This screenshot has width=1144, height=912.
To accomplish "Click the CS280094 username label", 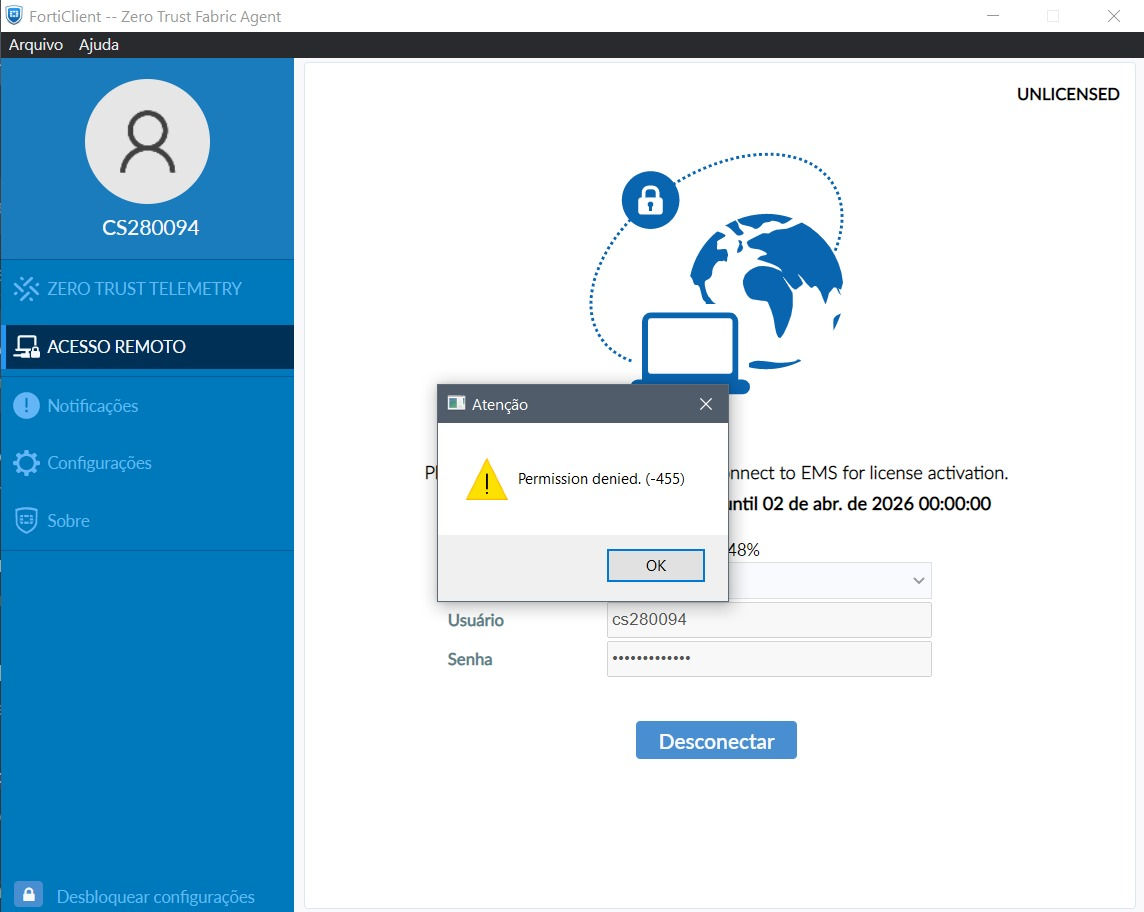I will tap(150, 228).
